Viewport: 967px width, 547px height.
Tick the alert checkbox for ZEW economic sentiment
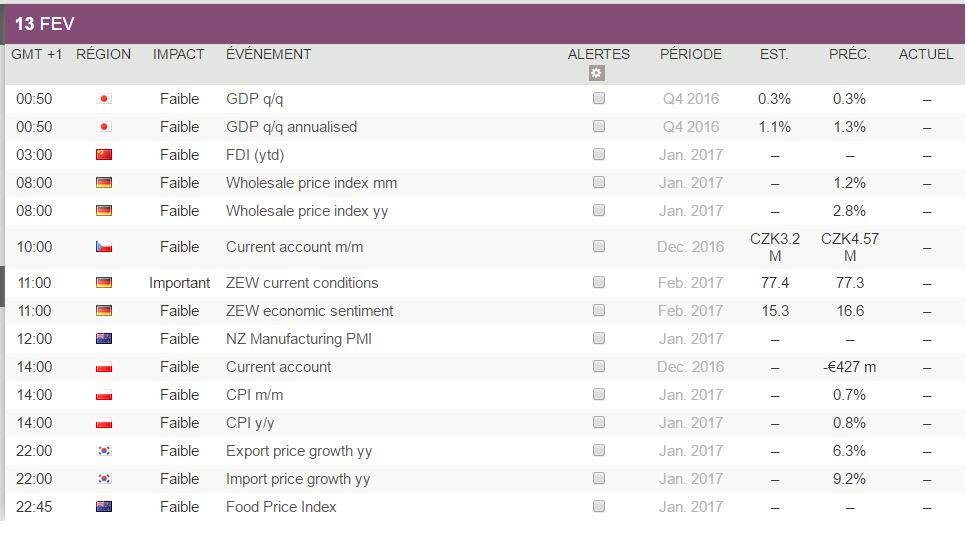[x=599, y=311]
